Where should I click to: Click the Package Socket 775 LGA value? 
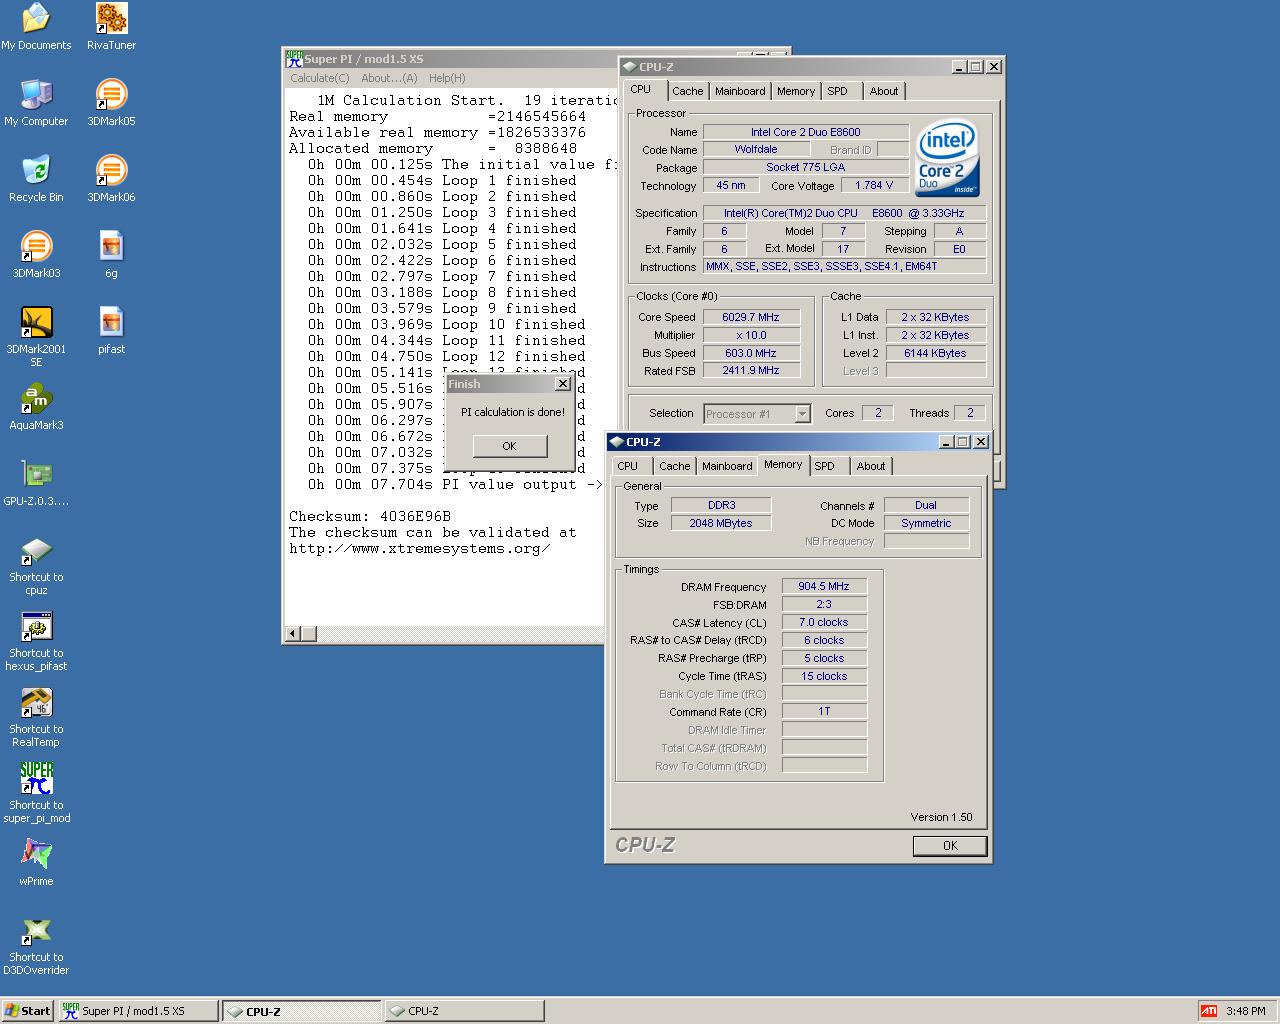pyautogui.click(x=805, y=167)
